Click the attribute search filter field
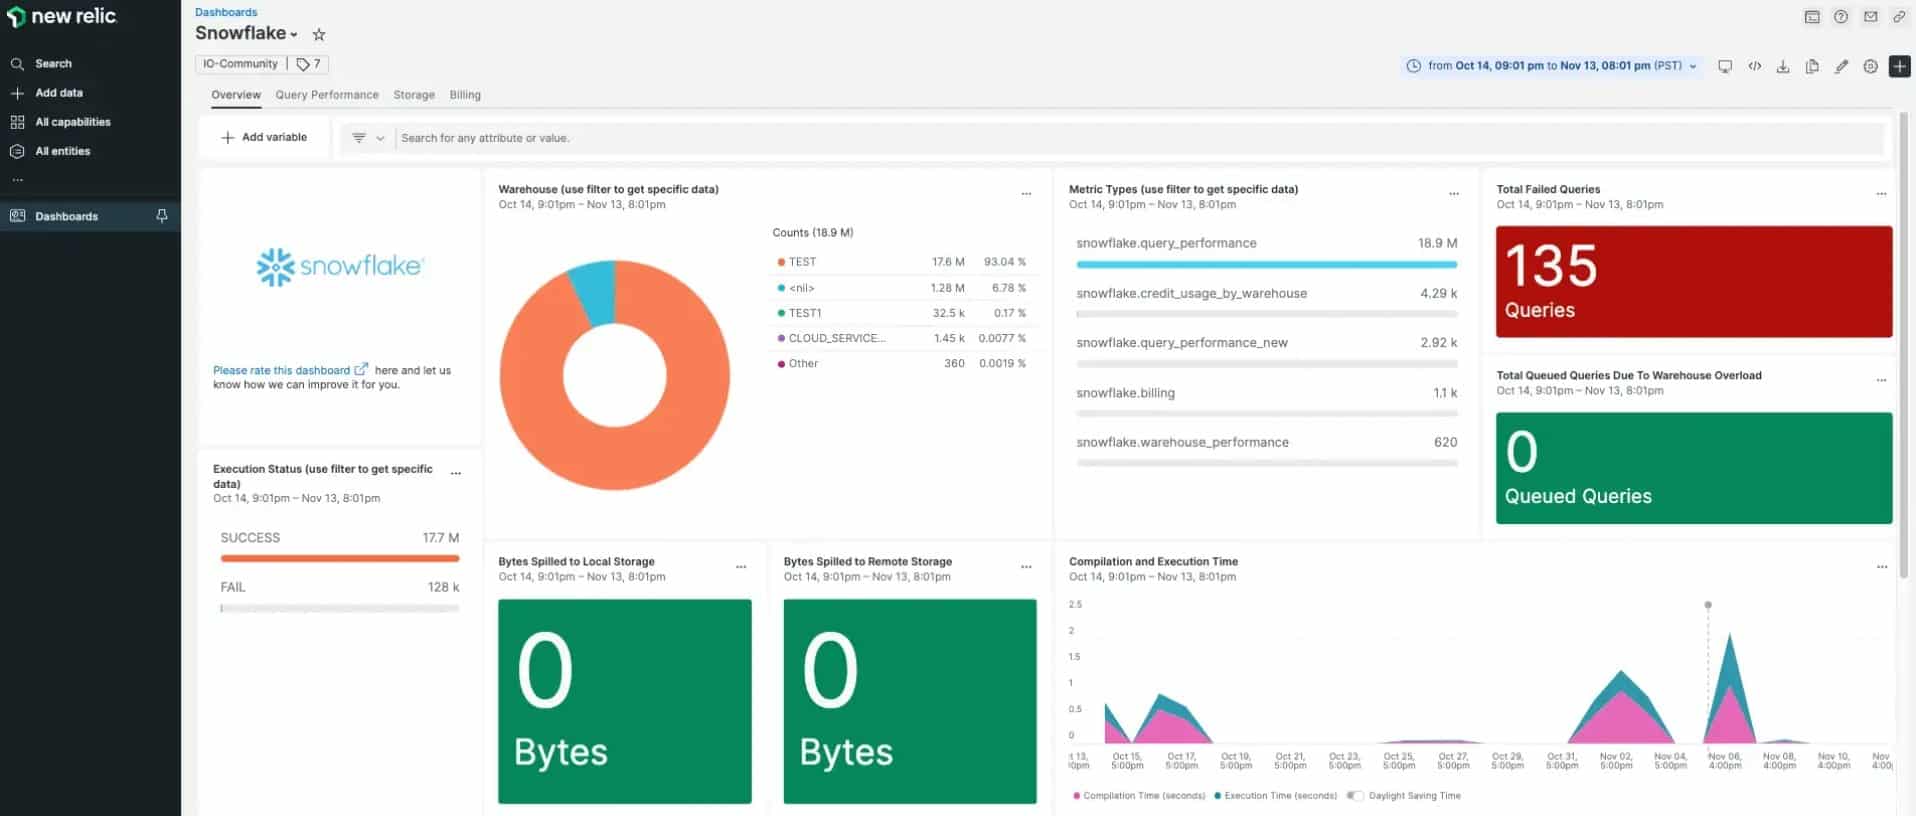This screenshot has width=1916, height=816. coord(1138,138)
